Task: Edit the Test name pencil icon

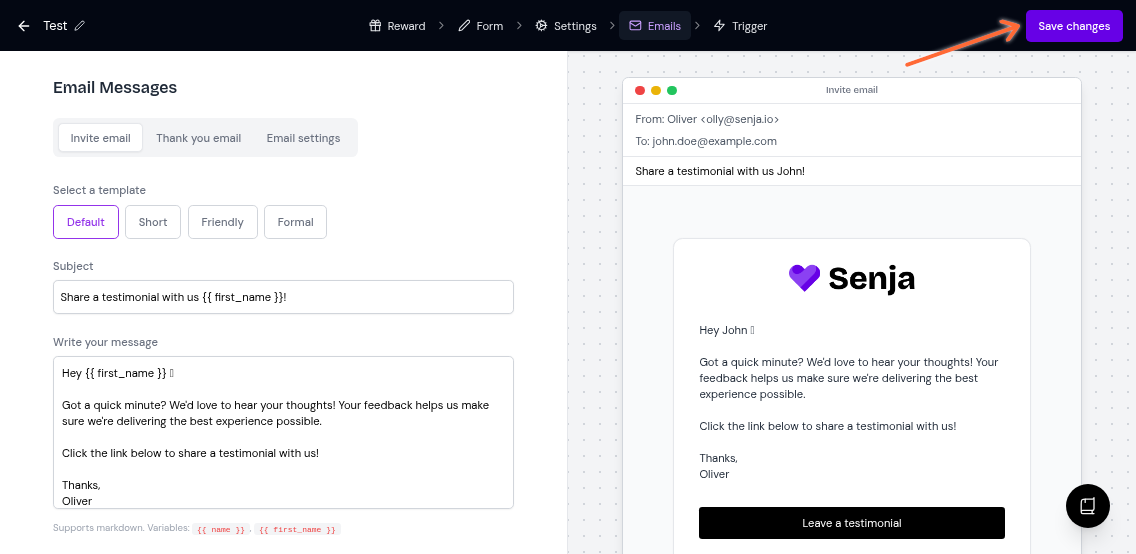Action: point(80,26)
